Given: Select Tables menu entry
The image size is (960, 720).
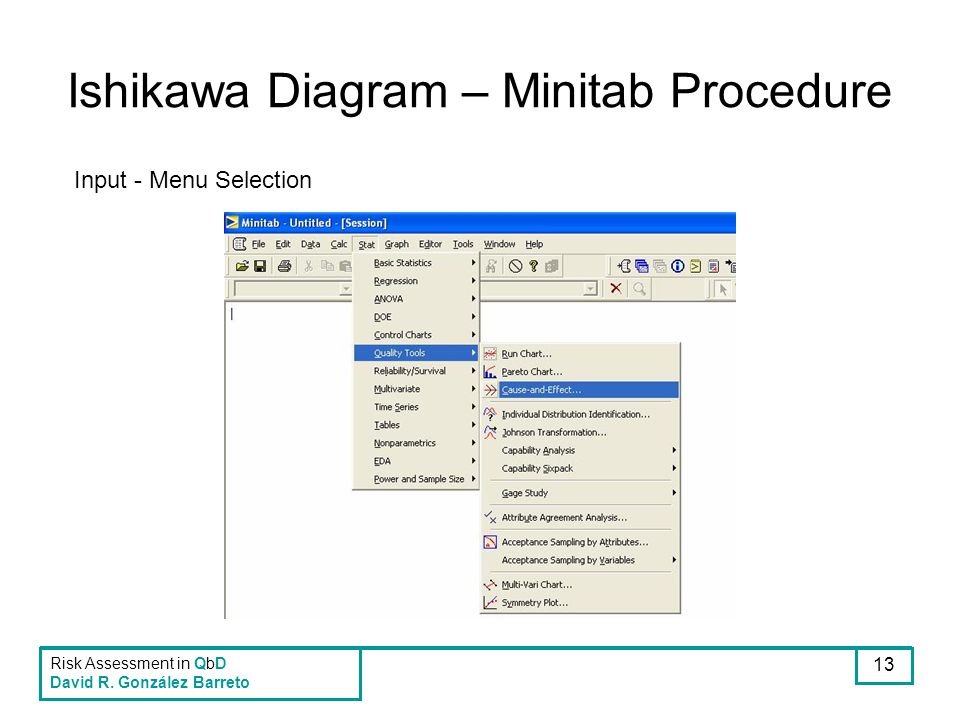Looking at the screenshot, I should coord(416,425).
